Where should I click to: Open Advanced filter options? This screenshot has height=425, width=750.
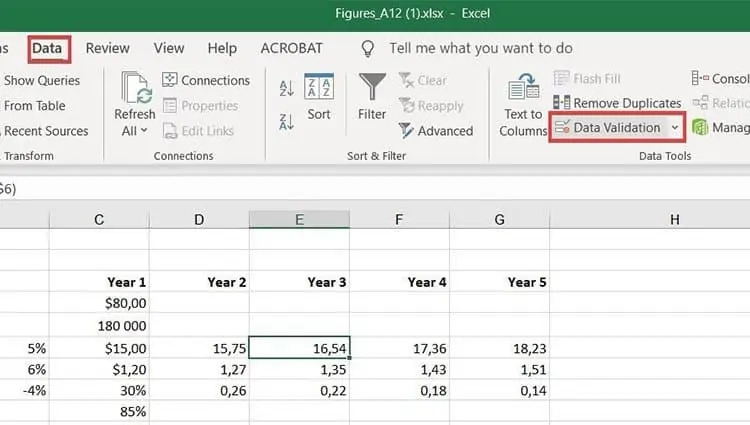(x=436, y=131)
